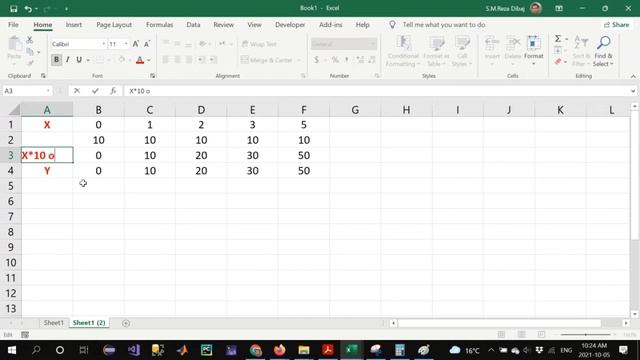Open the underline style dropdown arrow
Screen dimensions: 640x360
pos(88,60)
